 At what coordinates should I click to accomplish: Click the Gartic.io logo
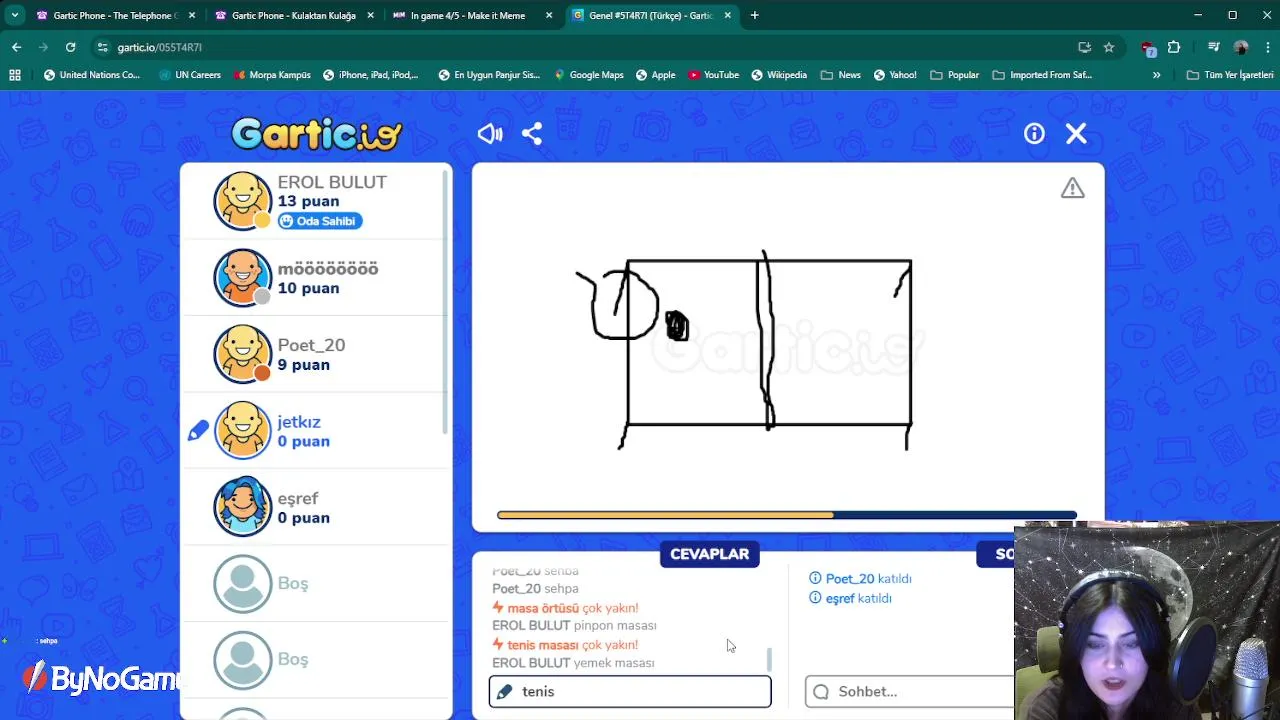click(x=316, y=133)
